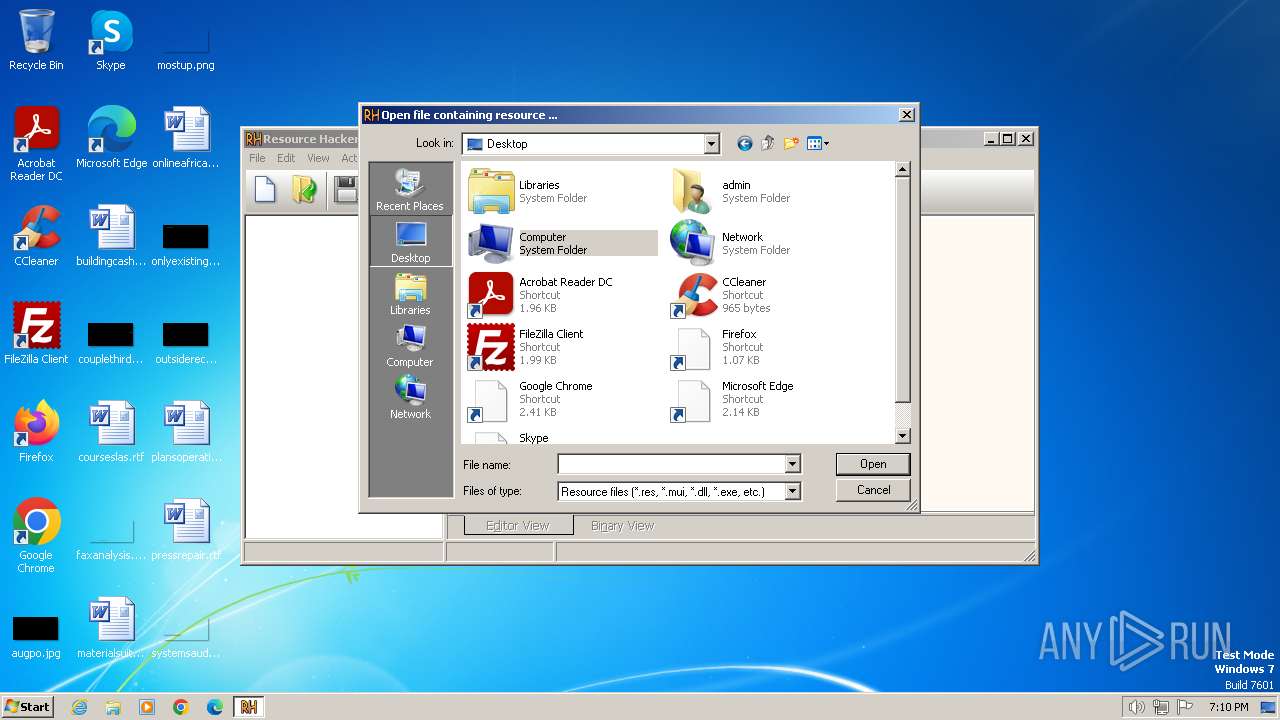
Task: Select FileZilla Client shortcut in file list
Action: pyautogui.click(x=562, y=347)
